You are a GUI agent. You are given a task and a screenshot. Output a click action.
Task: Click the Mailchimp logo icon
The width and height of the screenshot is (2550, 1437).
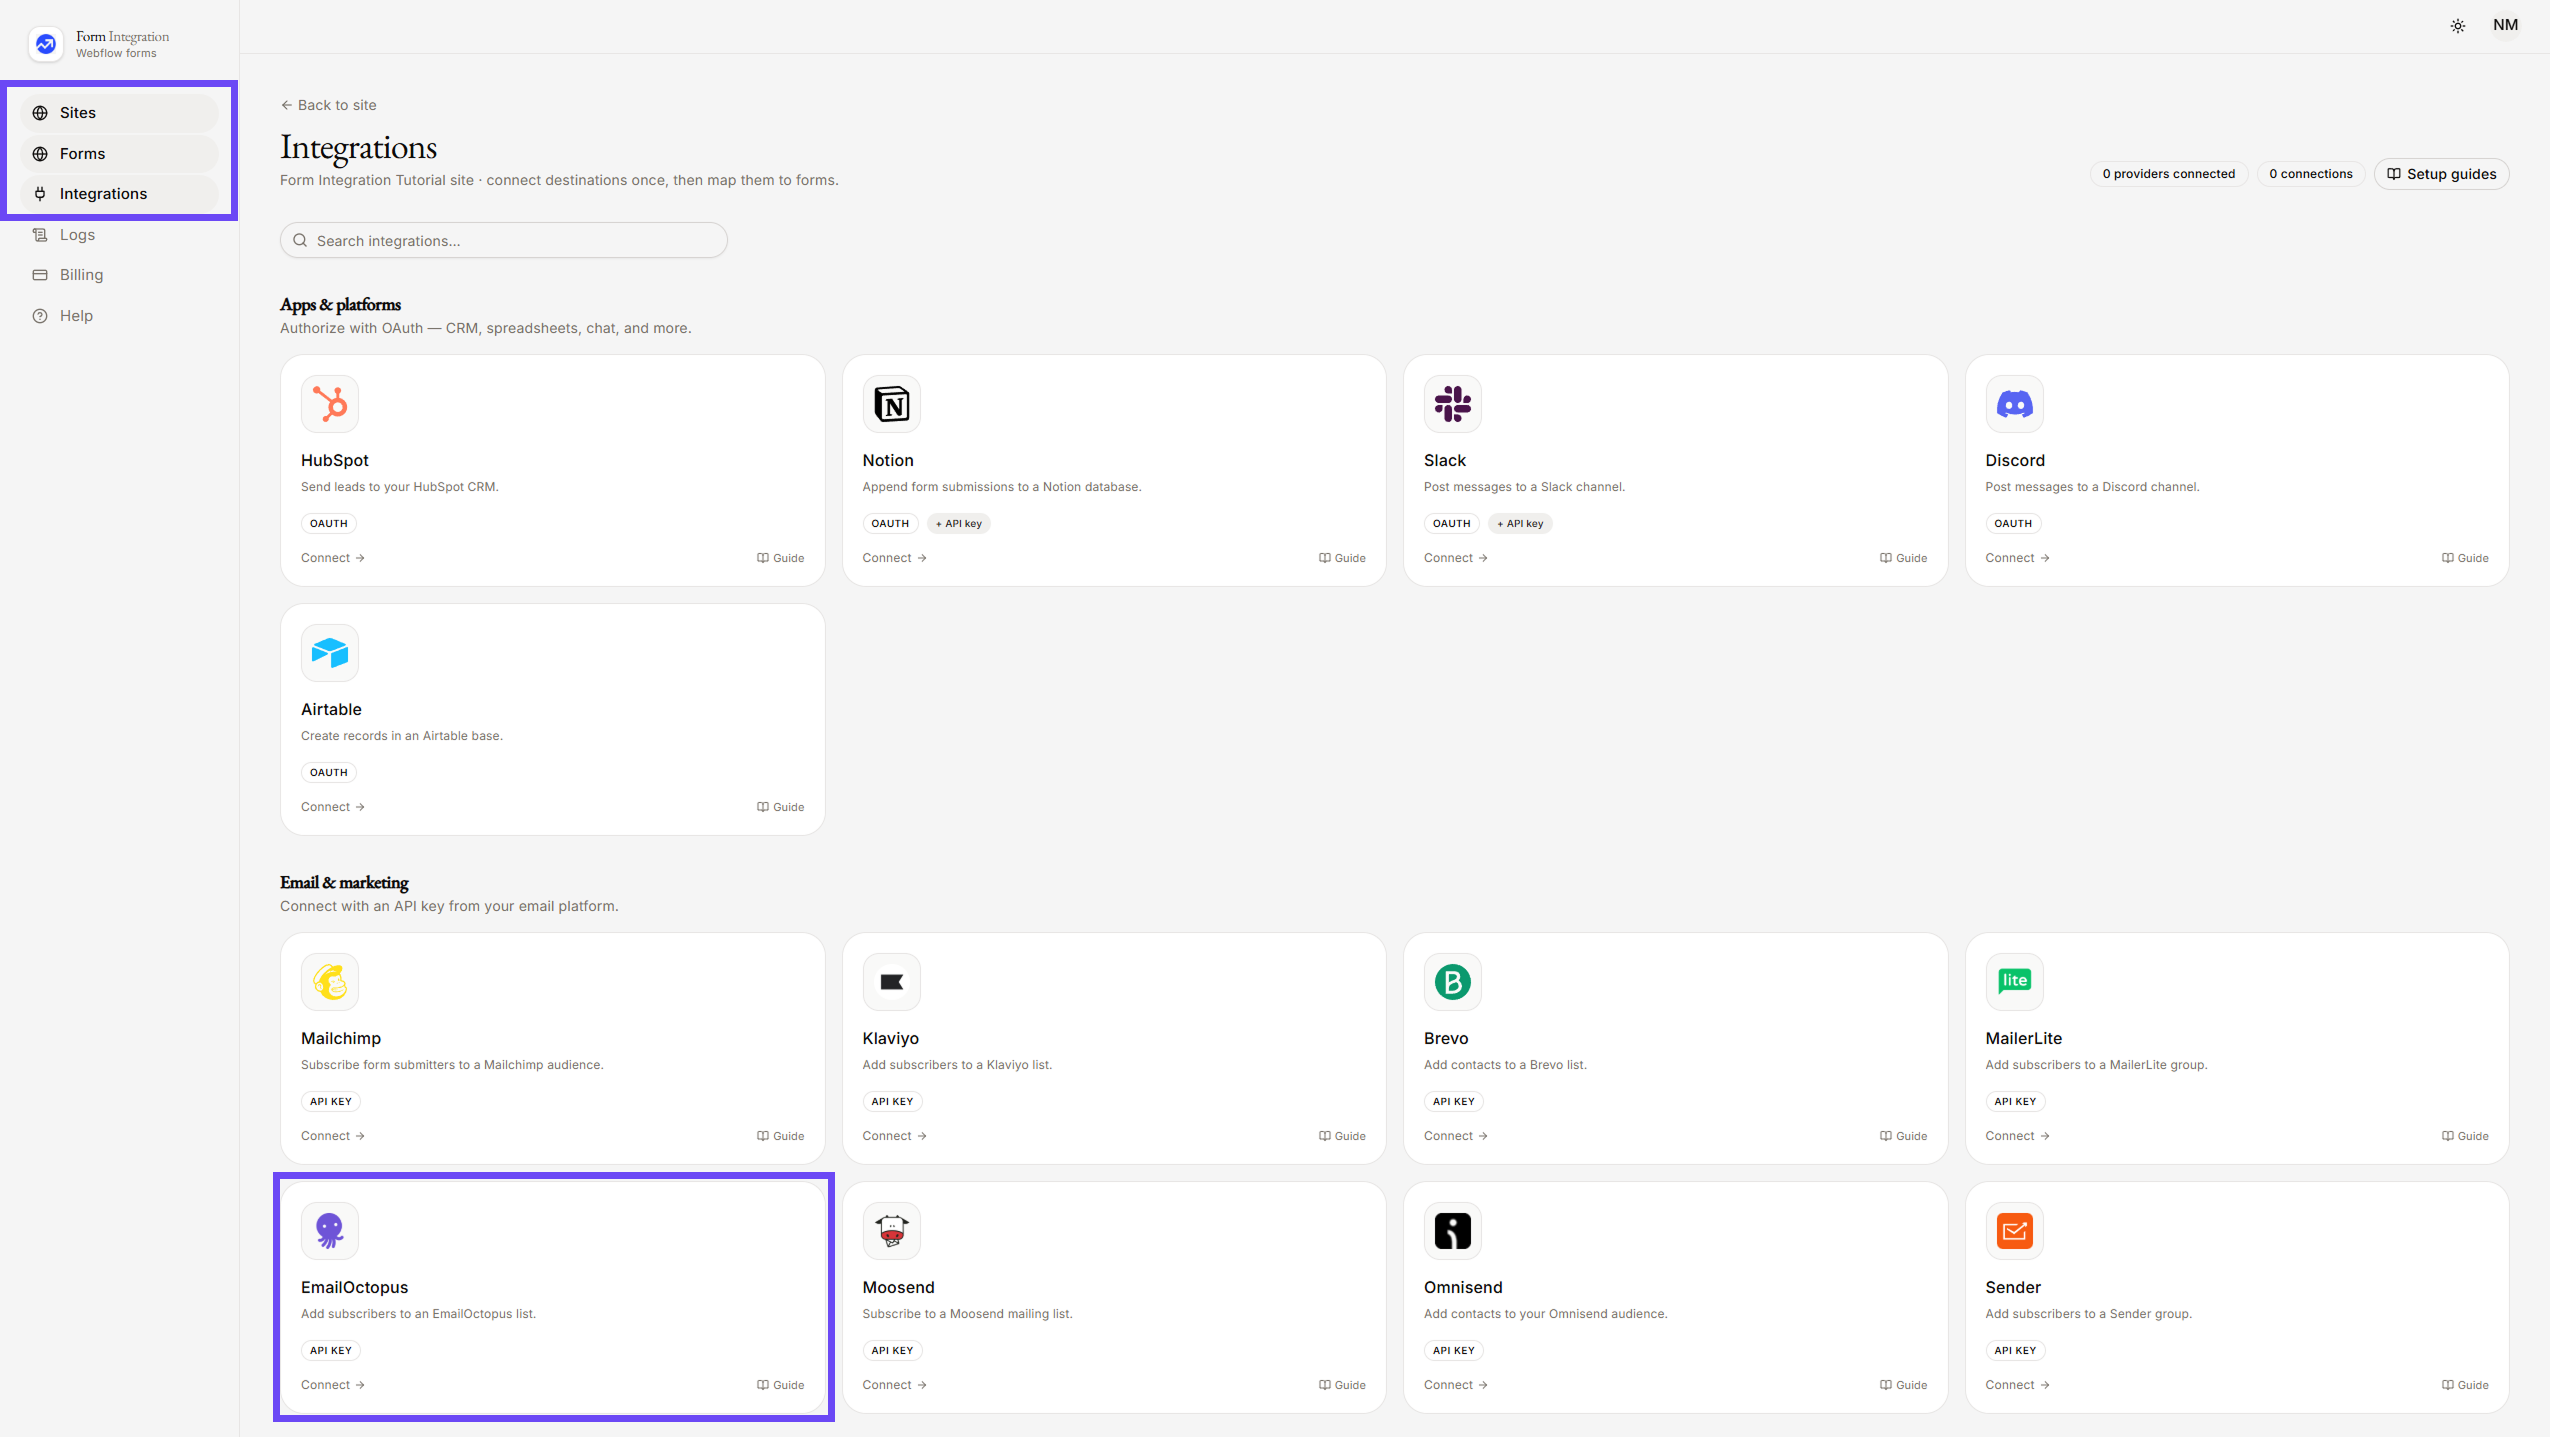tap(330, 982)
